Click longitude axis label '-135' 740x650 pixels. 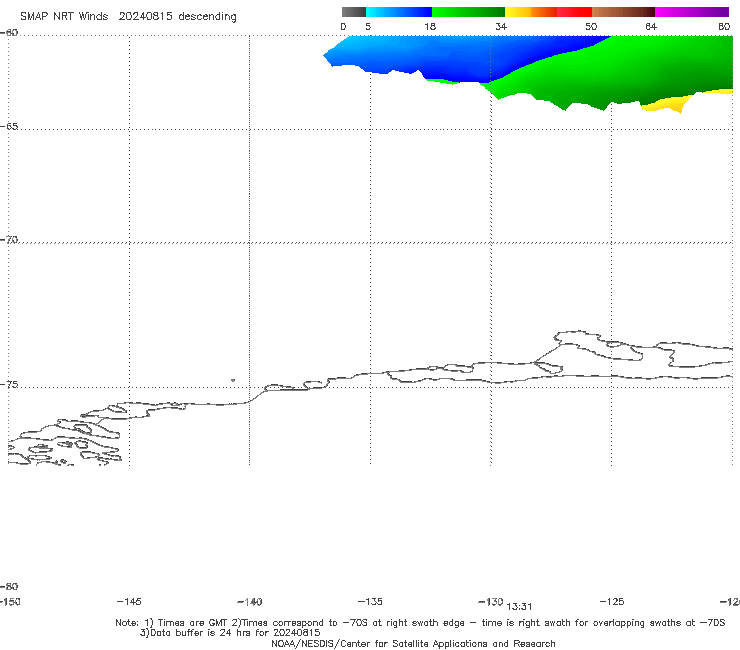pyautogui.click(x=370, y=601)
